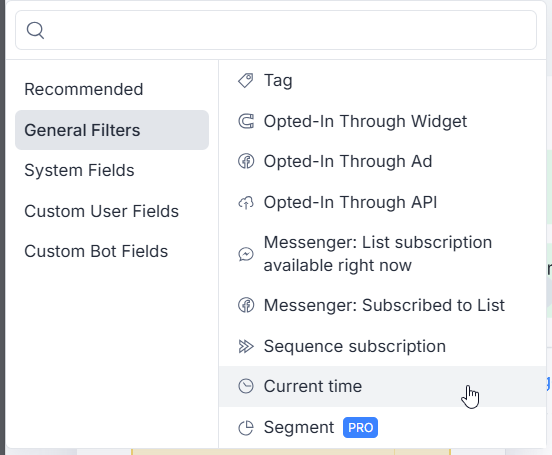
Task: Click the Messenger chat bubble icon
Action: pyautogui.click(x=246, y=254)
